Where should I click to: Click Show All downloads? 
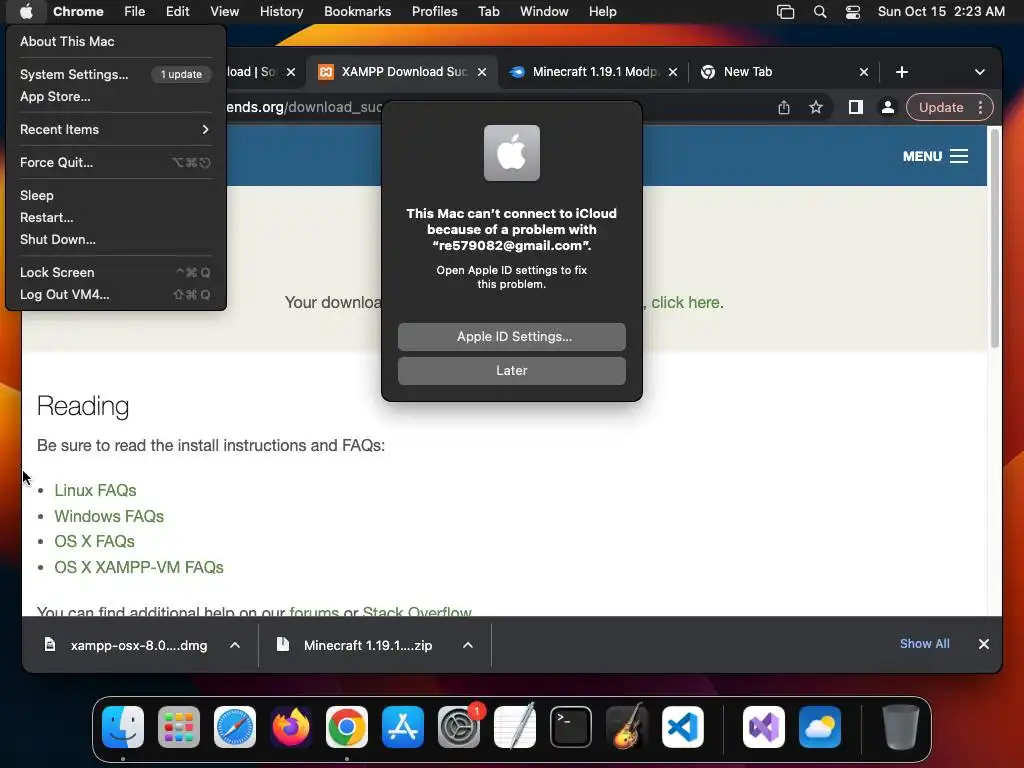point(925,644)
